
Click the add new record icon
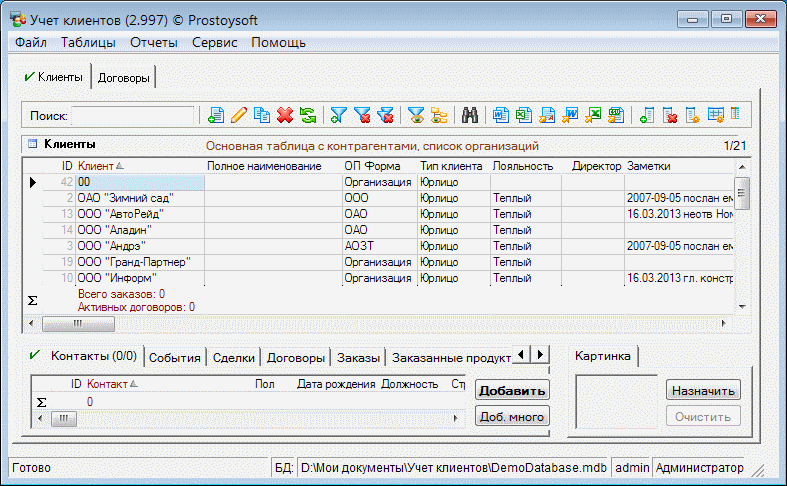(215, 116)
